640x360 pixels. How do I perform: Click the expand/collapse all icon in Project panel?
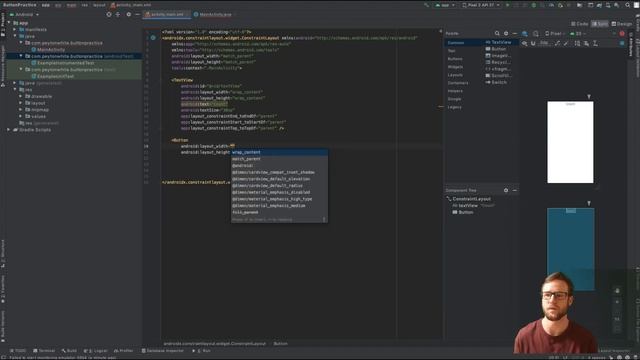[x=118, y=14]
